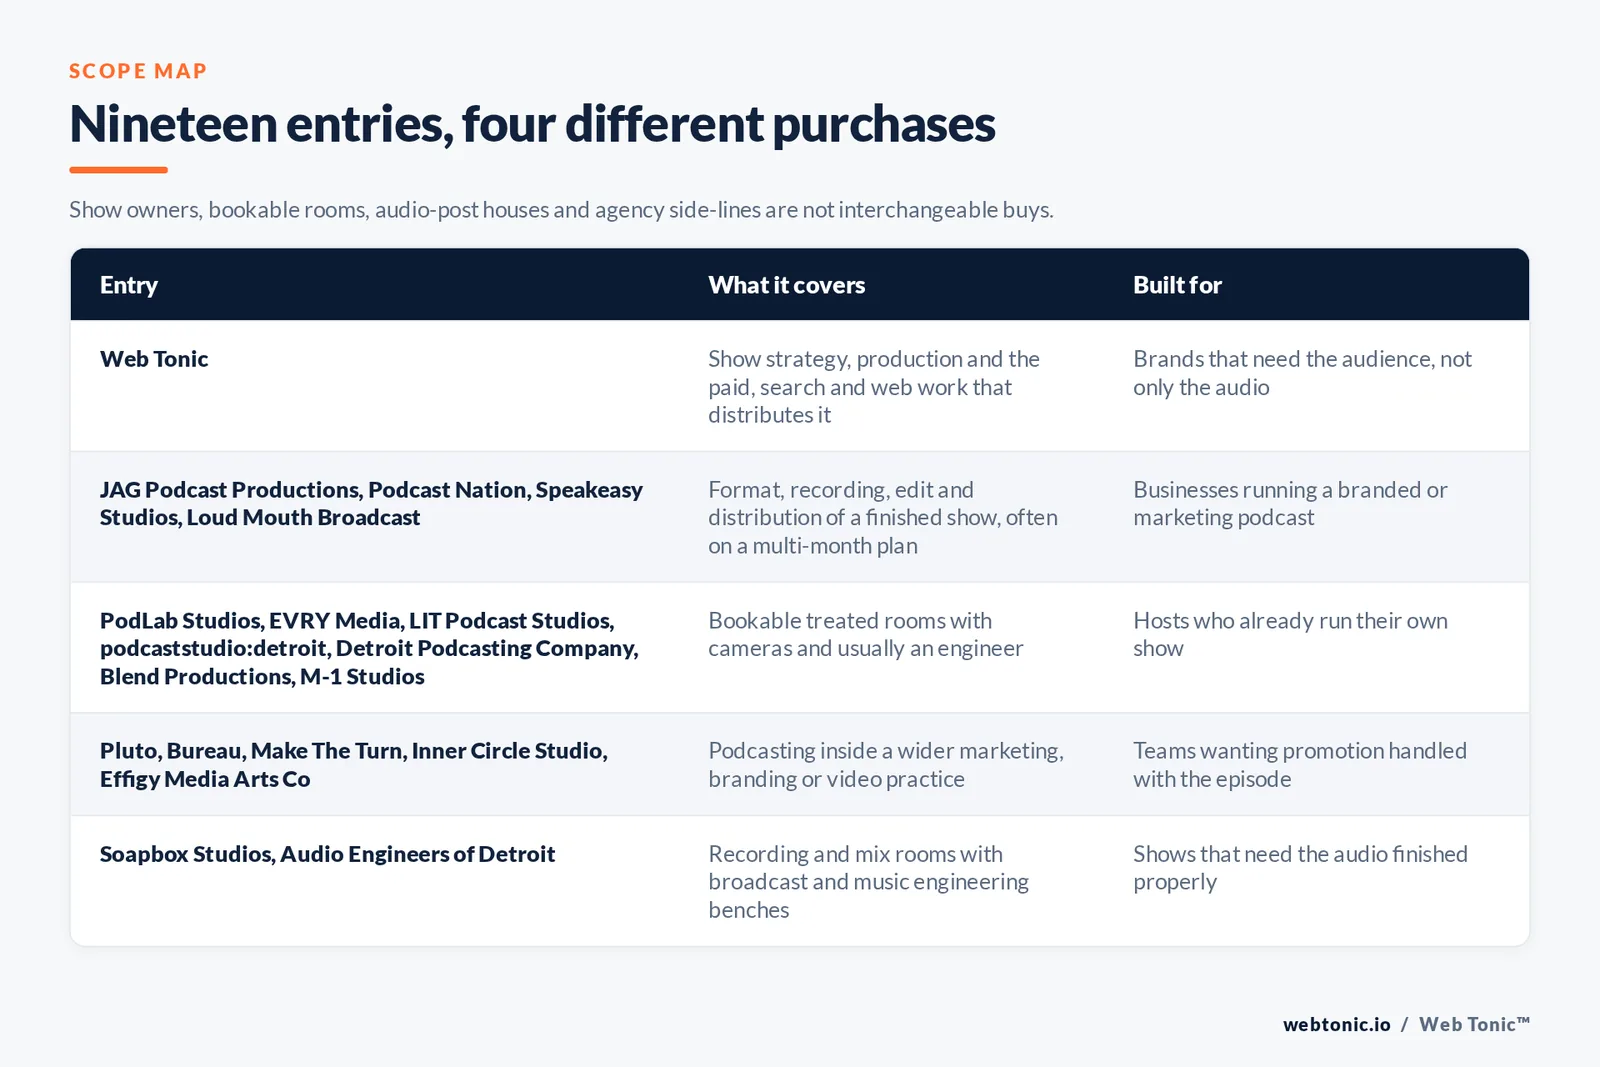Select the Nineteen entries headline

(532, 124)
